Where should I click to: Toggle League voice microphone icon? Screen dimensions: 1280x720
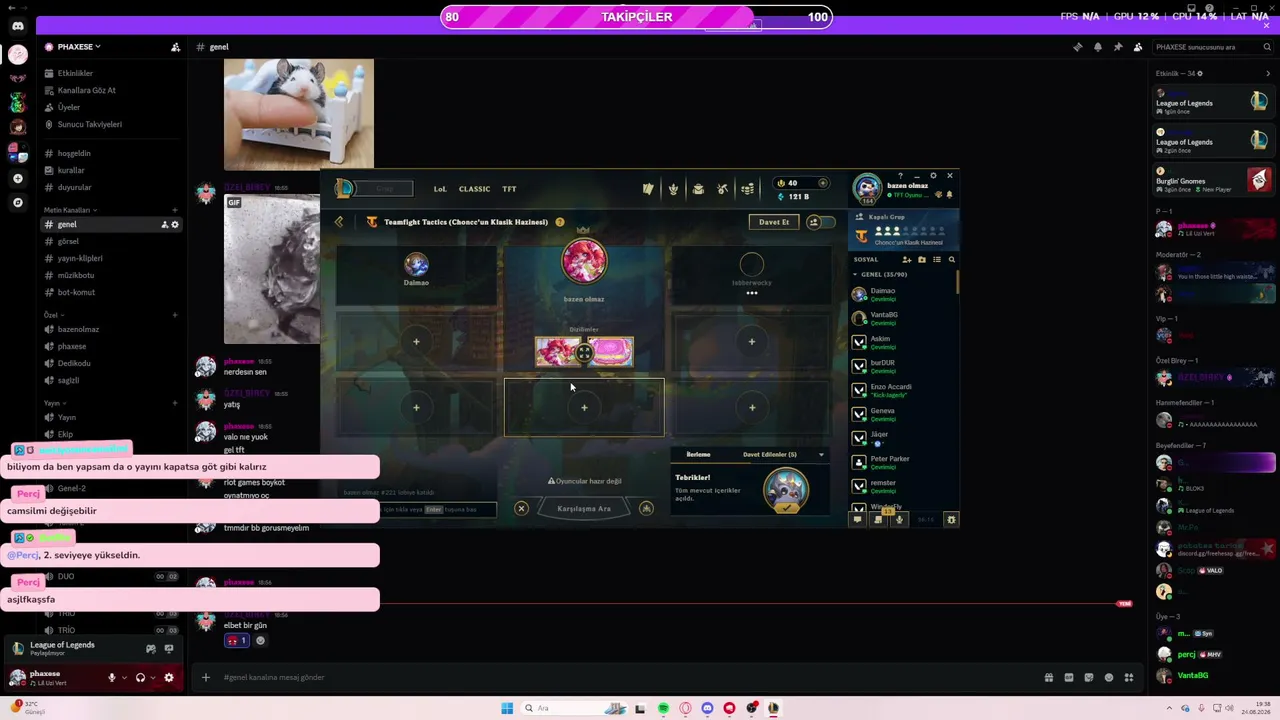899,519
